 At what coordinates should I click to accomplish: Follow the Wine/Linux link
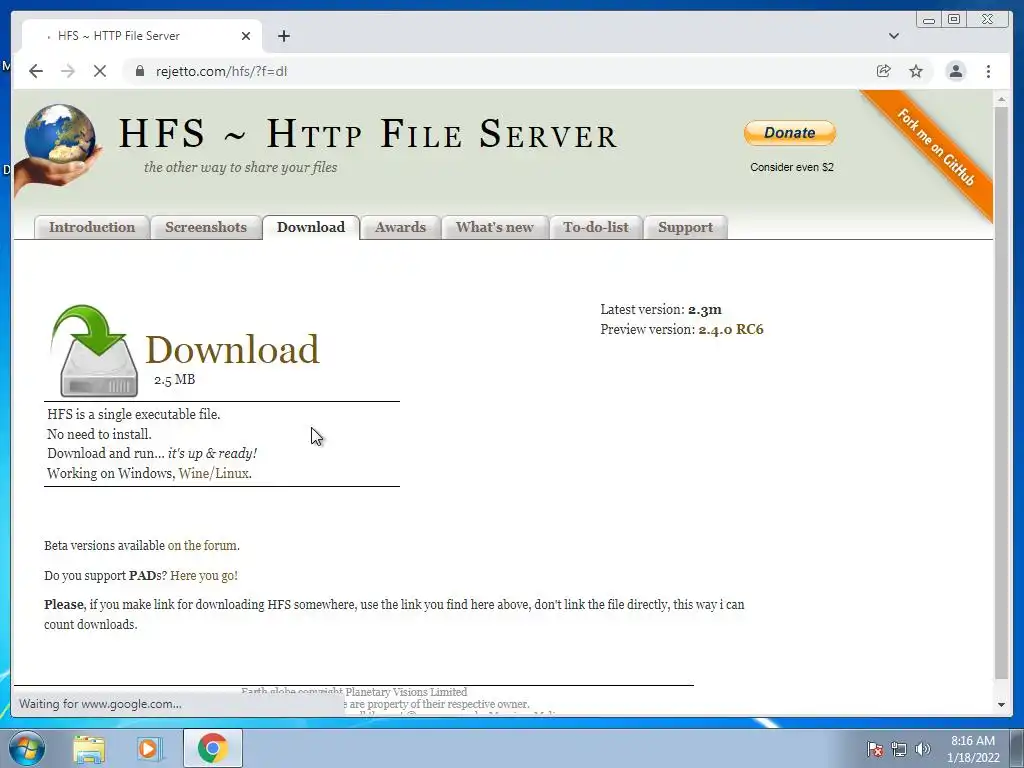[x=214, y=473]
